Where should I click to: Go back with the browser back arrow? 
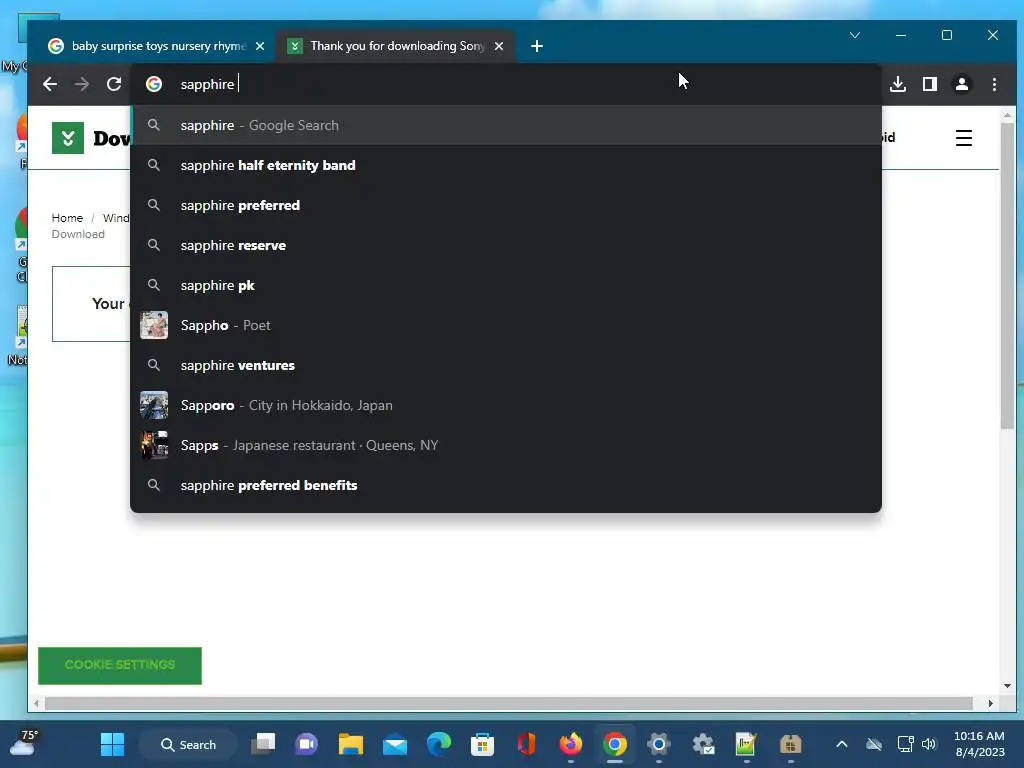[50, 84]
